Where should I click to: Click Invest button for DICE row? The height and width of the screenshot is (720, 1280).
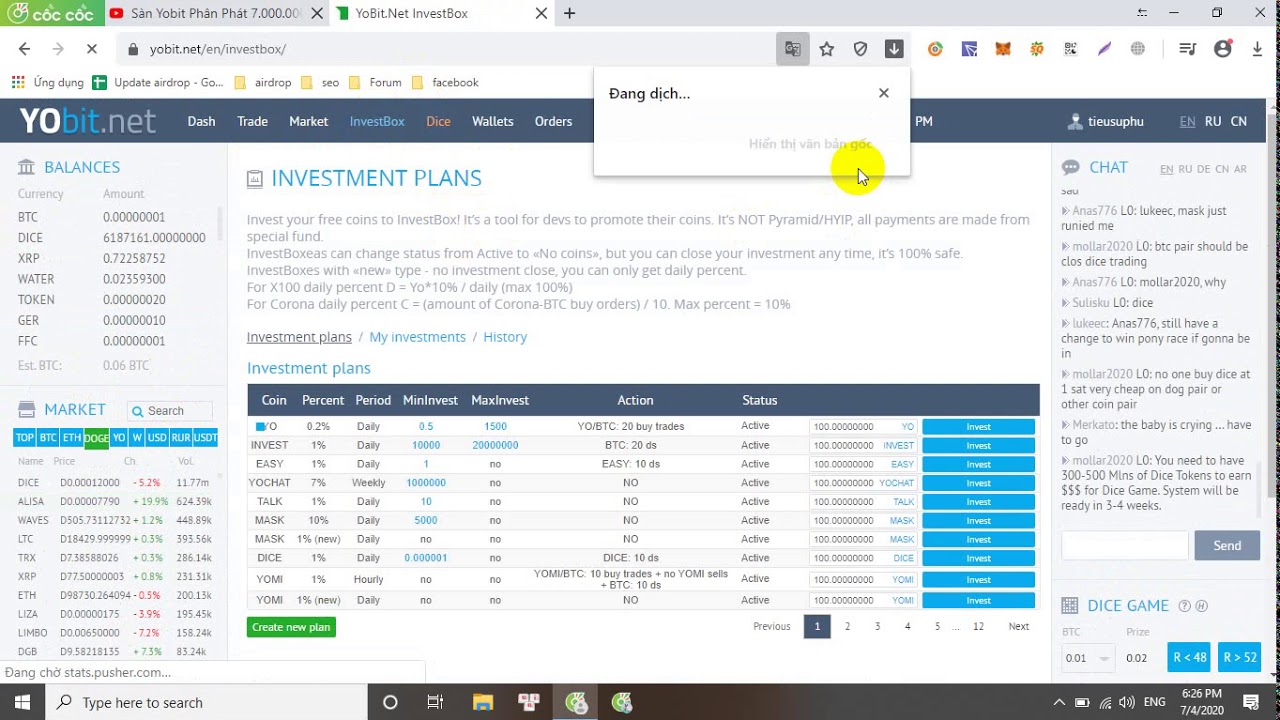tap(978, 558)
